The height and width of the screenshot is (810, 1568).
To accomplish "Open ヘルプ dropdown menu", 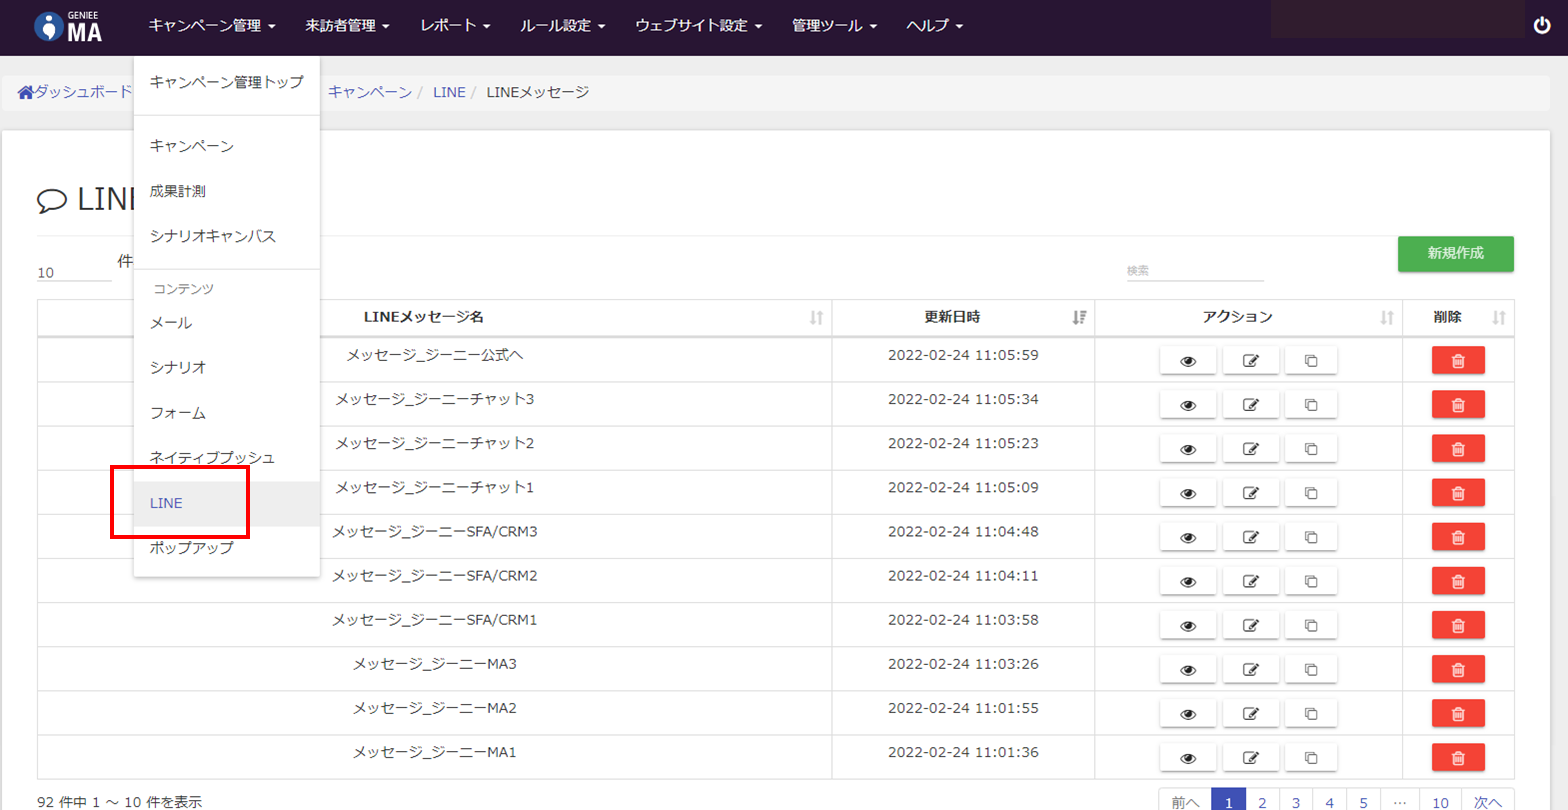I will pyautogui.click(x=934, y=26).
